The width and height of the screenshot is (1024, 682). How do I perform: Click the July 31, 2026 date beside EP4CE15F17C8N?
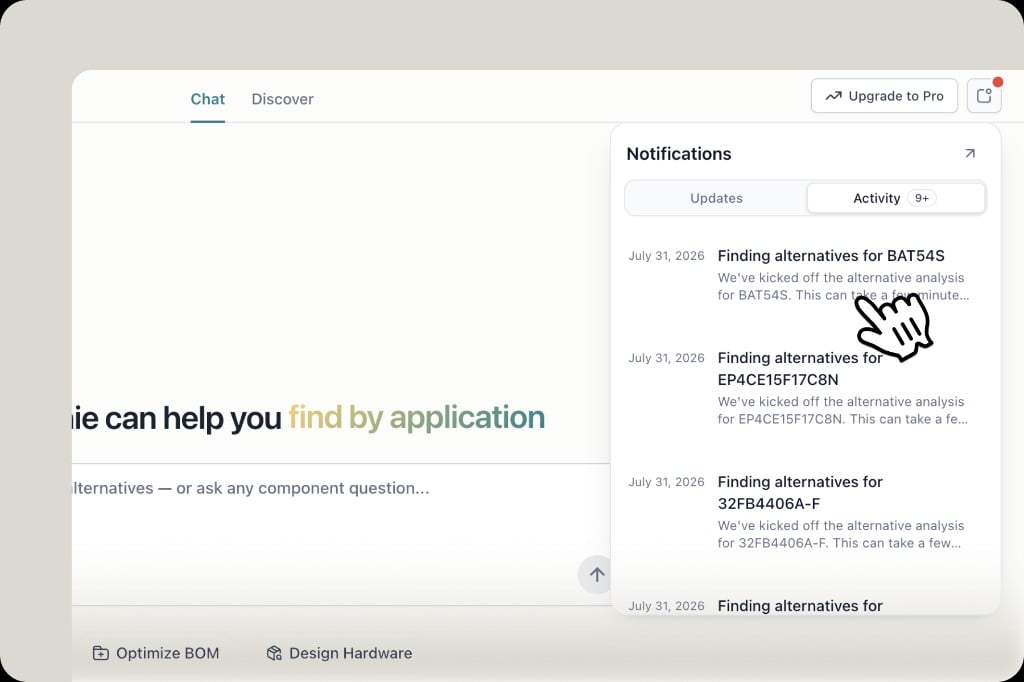pyautogui.click(x=666, y=358)
